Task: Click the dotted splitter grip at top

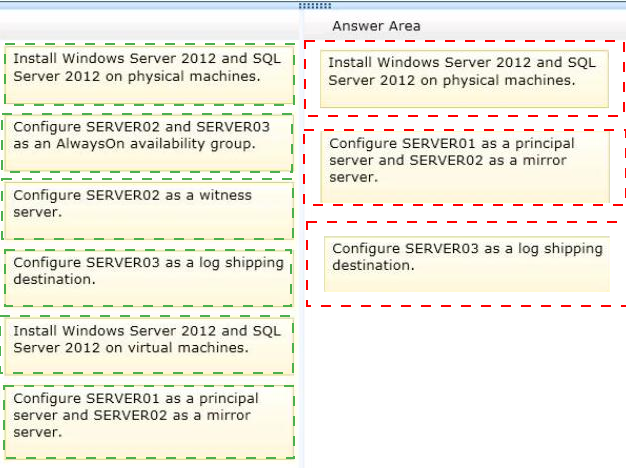Action: [x=315, y=5]
